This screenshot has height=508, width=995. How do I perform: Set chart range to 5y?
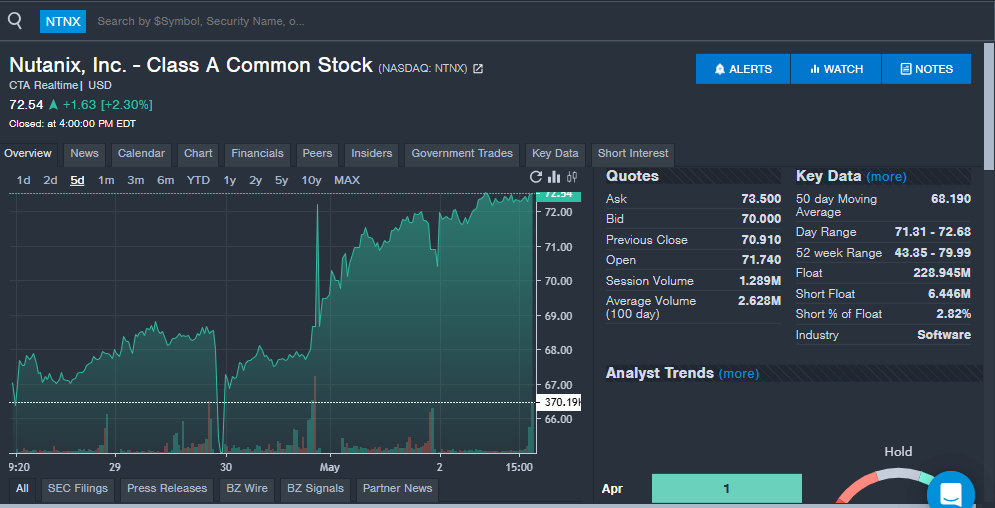pyautogui.click(x=282, y=180)
